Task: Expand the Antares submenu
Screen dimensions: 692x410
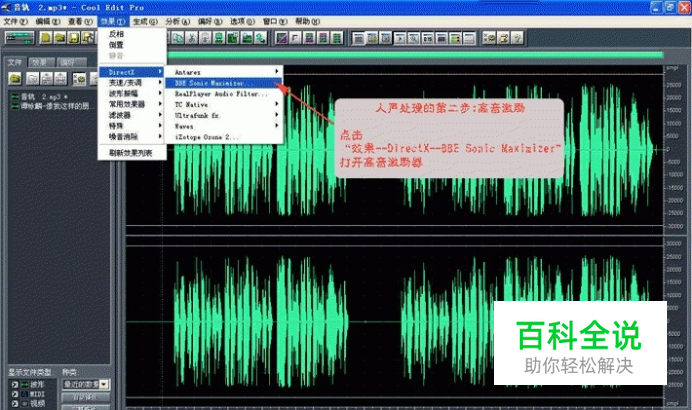Action: (x=224, y=72)
